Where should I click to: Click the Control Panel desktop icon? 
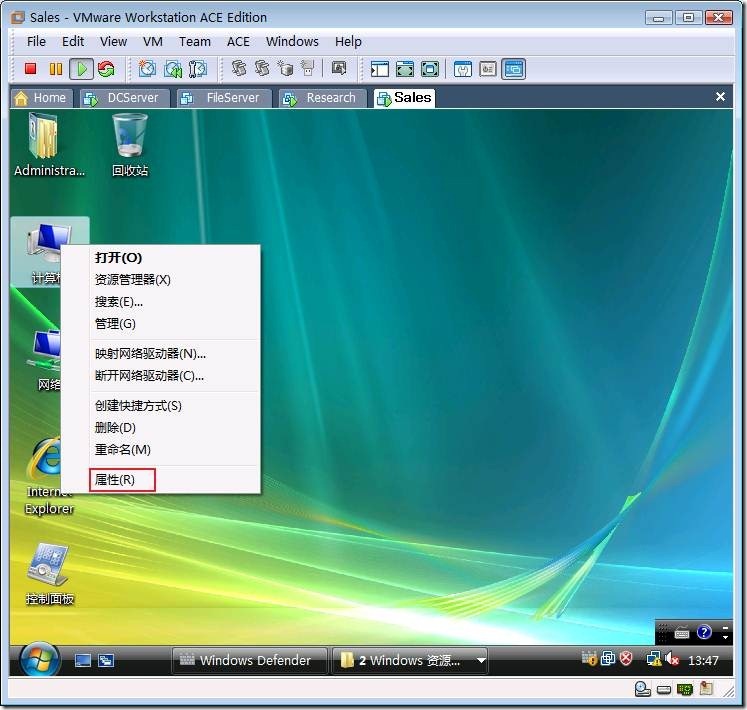point(49,573)
